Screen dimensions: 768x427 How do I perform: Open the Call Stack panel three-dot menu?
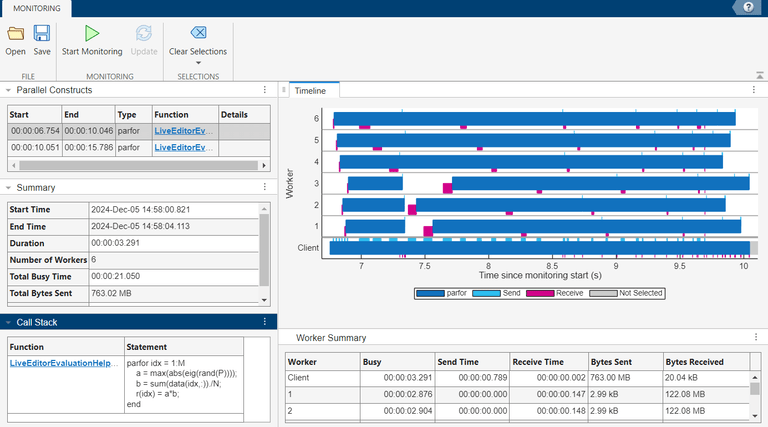point(265,321)
